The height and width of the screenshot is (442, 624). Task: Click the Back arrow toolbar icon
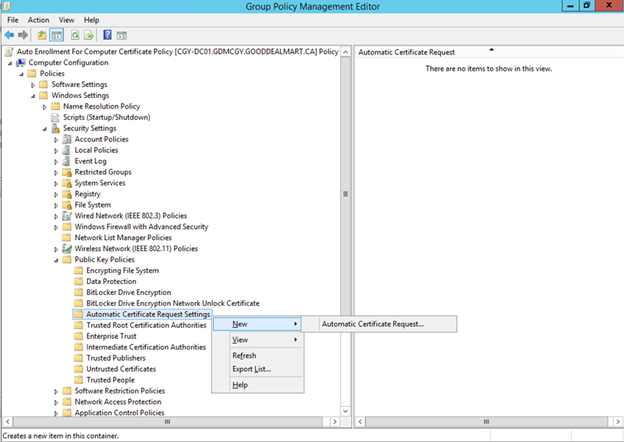click(9, 34)
